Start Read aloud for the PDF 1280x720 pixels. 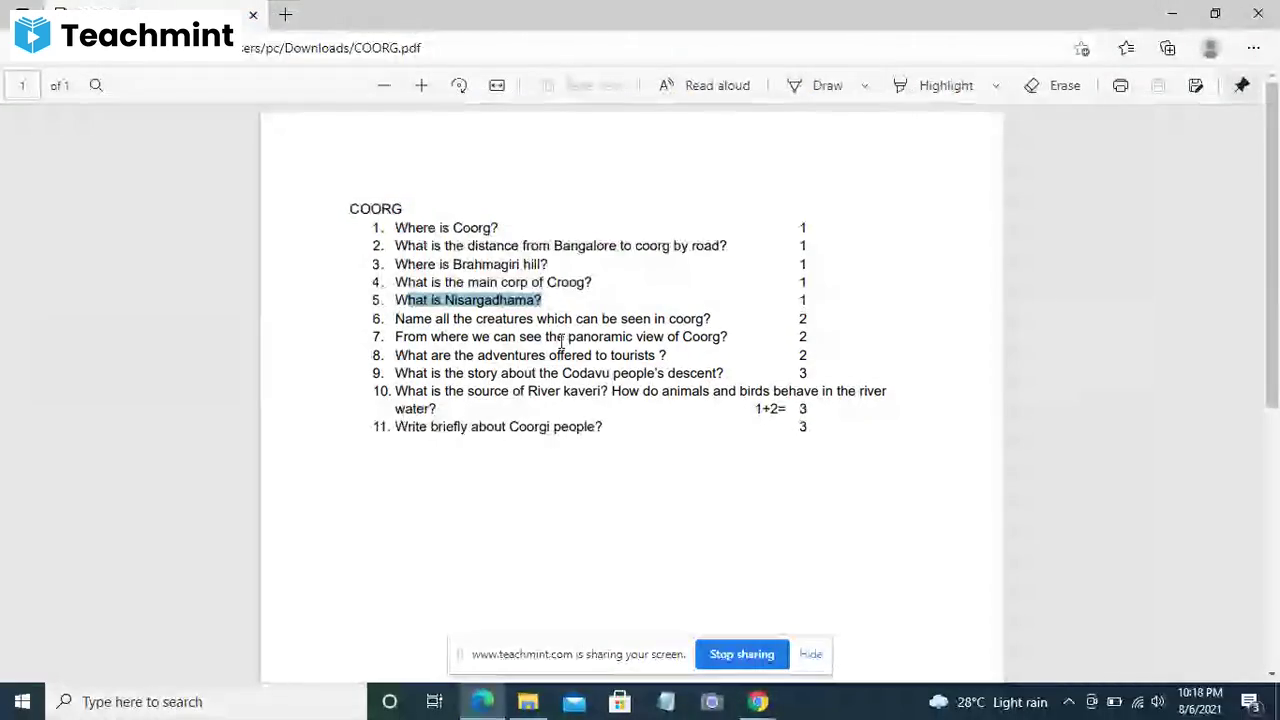click(705, 86)
